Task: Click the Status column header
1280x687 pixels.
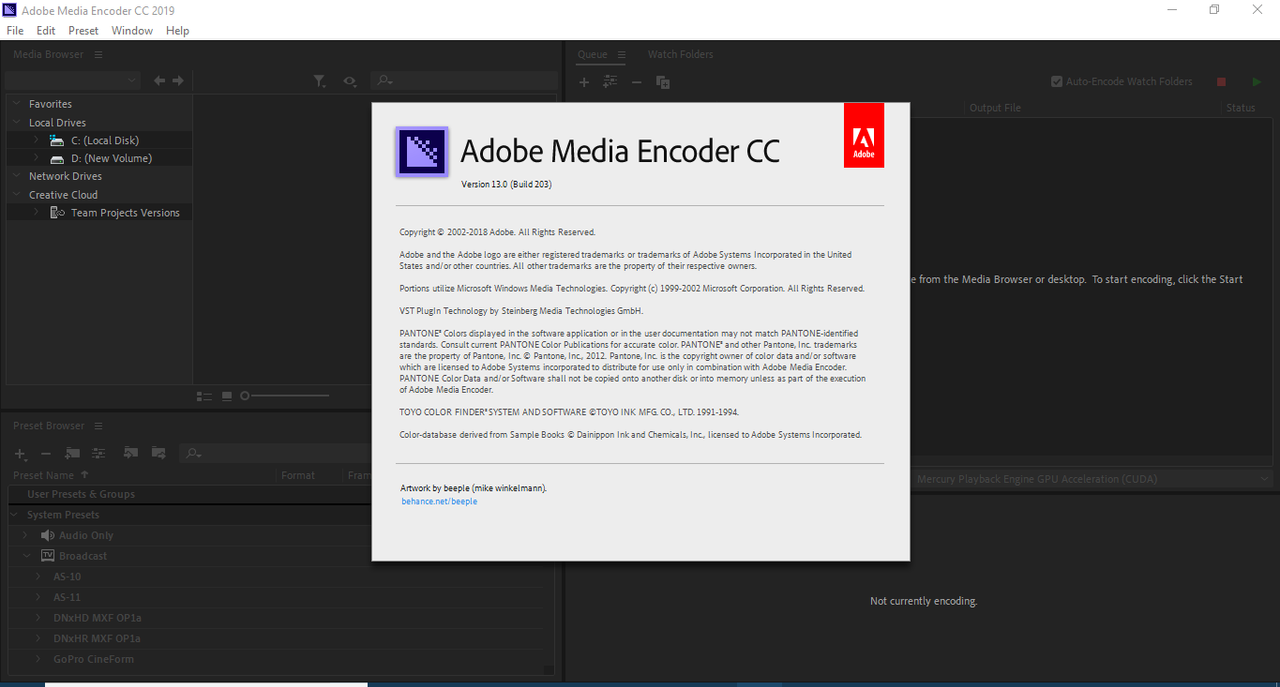Action: [x=1240, y=108]
